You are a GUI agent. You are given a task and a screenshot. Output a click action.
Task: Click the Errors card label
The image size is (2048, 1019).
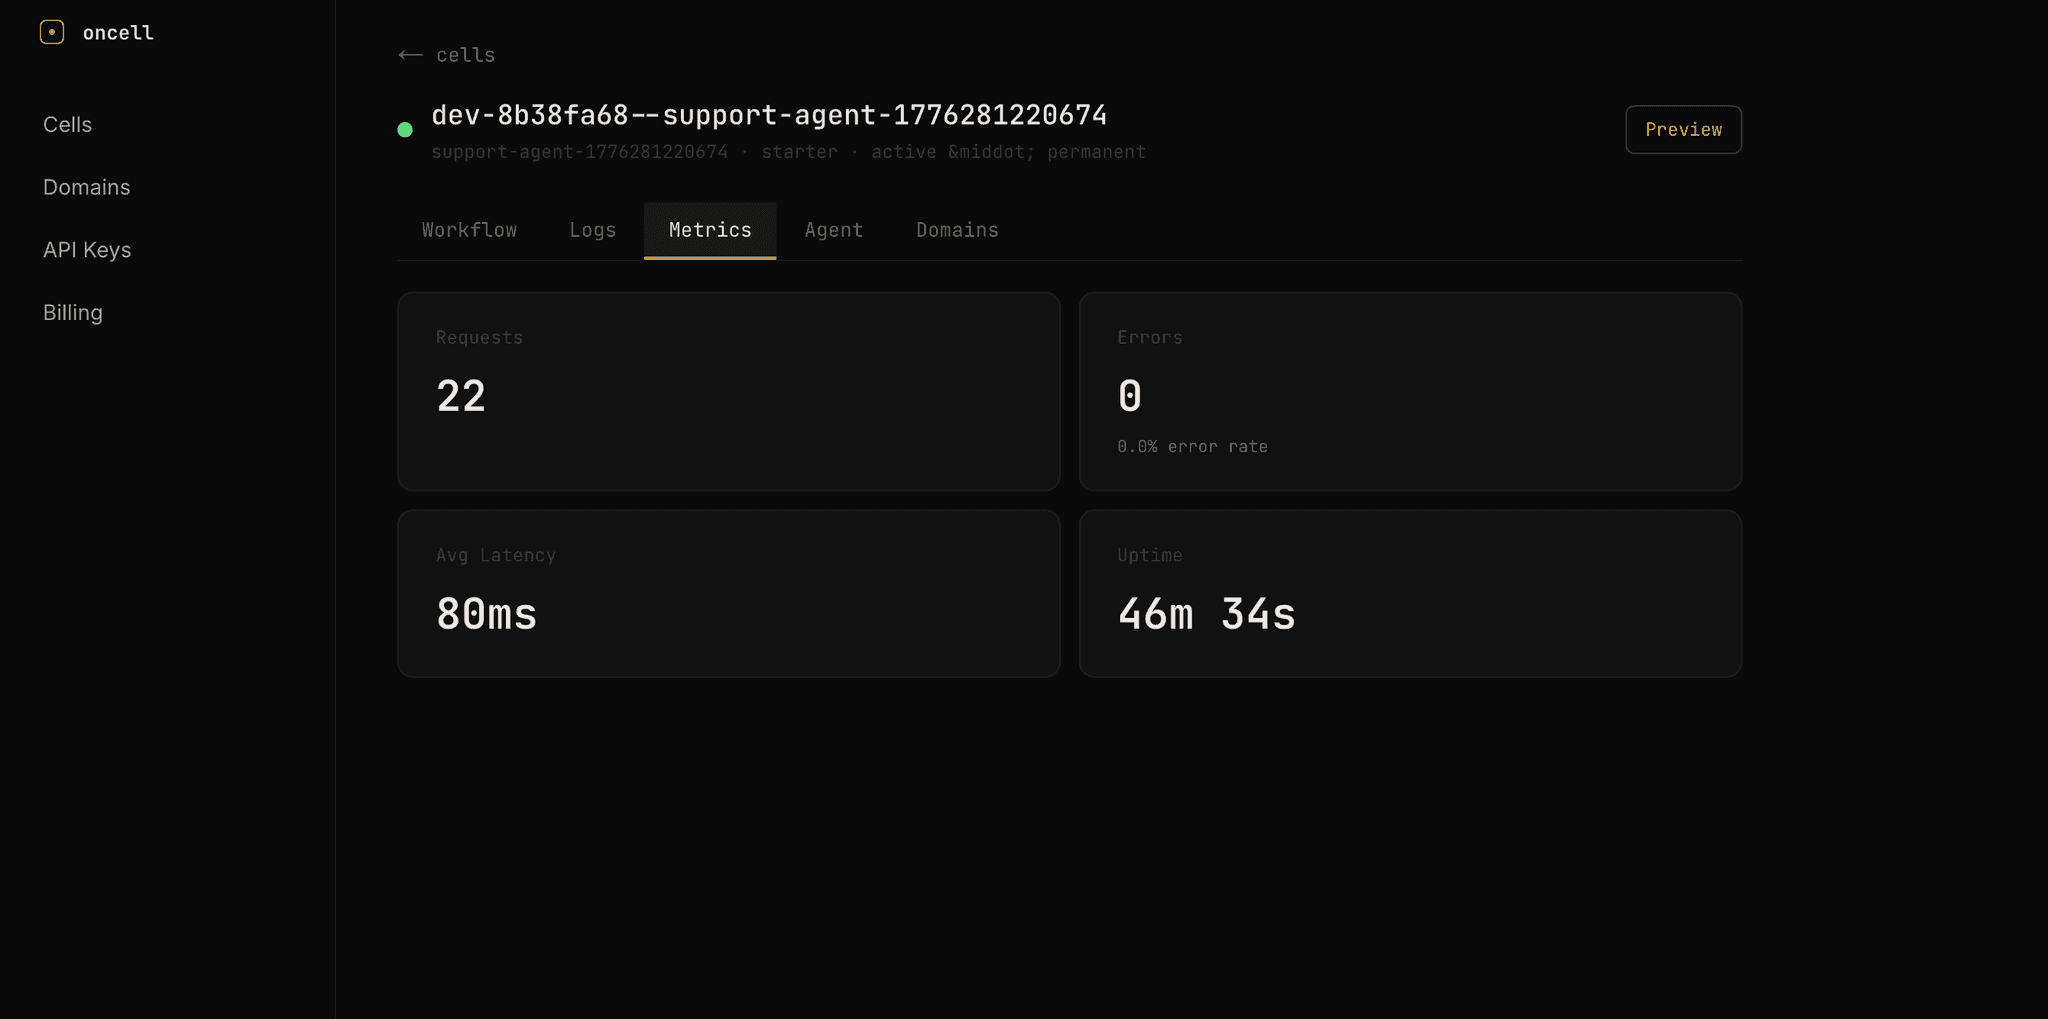(1150, 338)
